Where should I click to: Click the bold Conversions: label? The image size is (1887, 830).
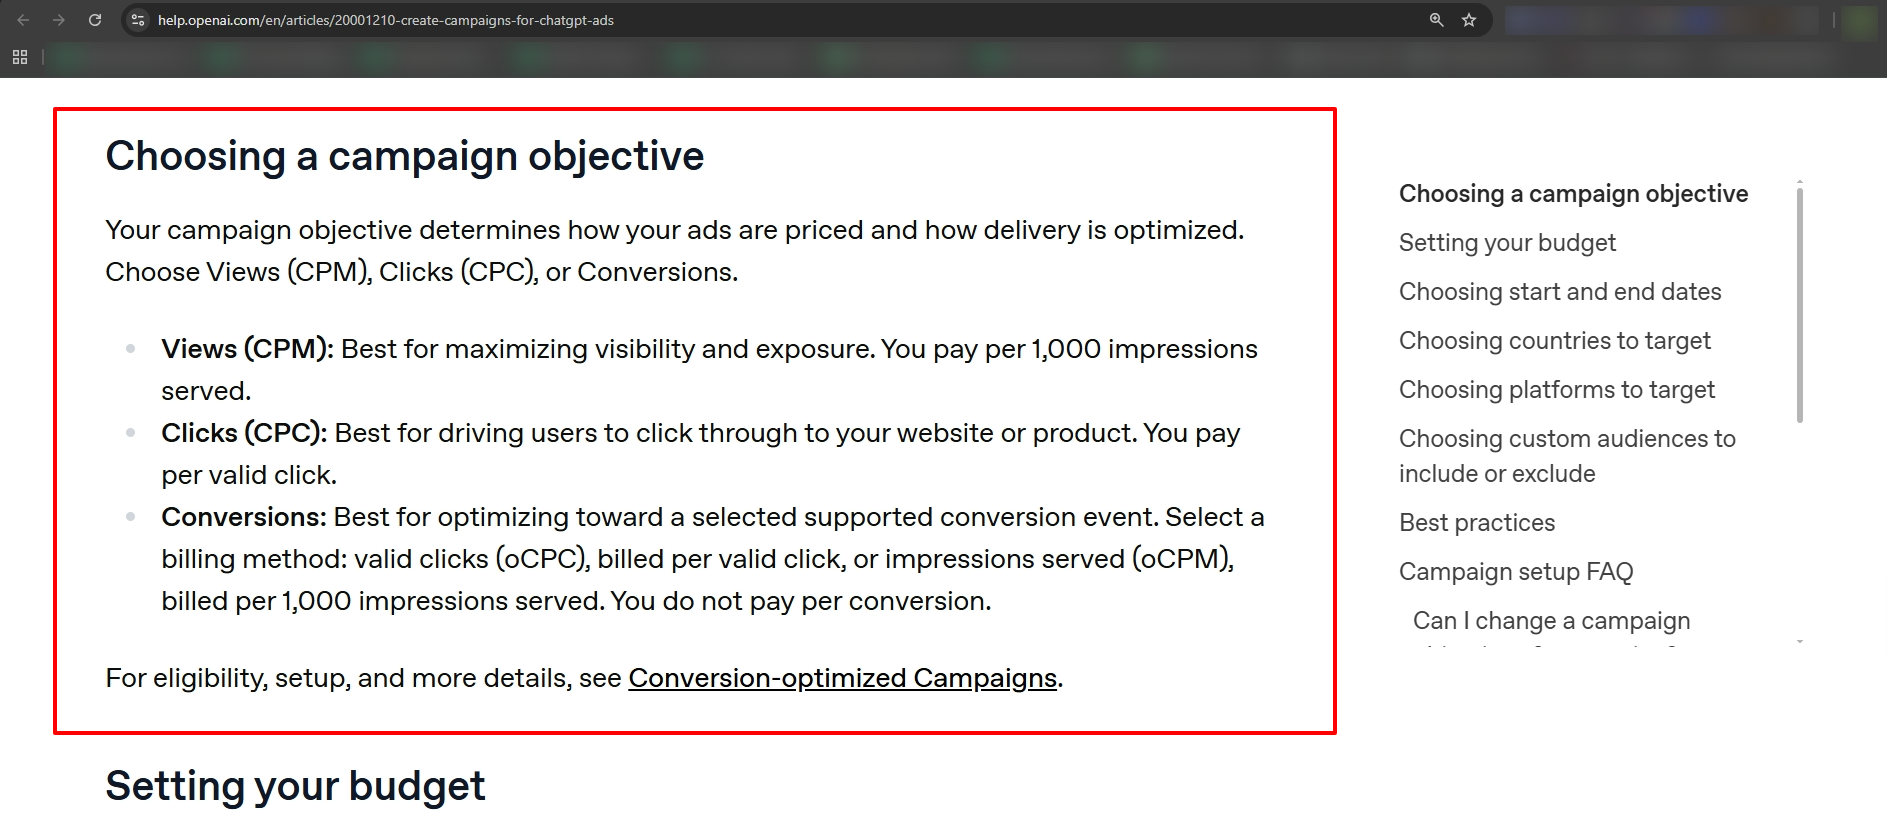coord(244,517)
